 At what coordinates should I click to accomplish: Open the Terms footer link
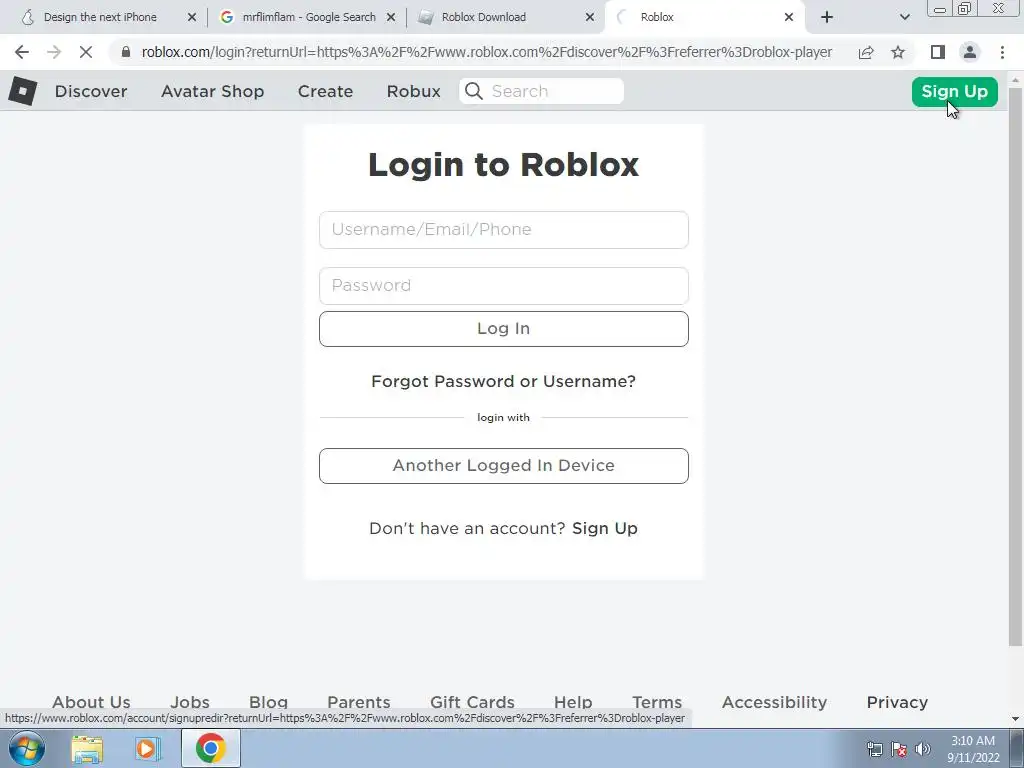pos(657,702)
